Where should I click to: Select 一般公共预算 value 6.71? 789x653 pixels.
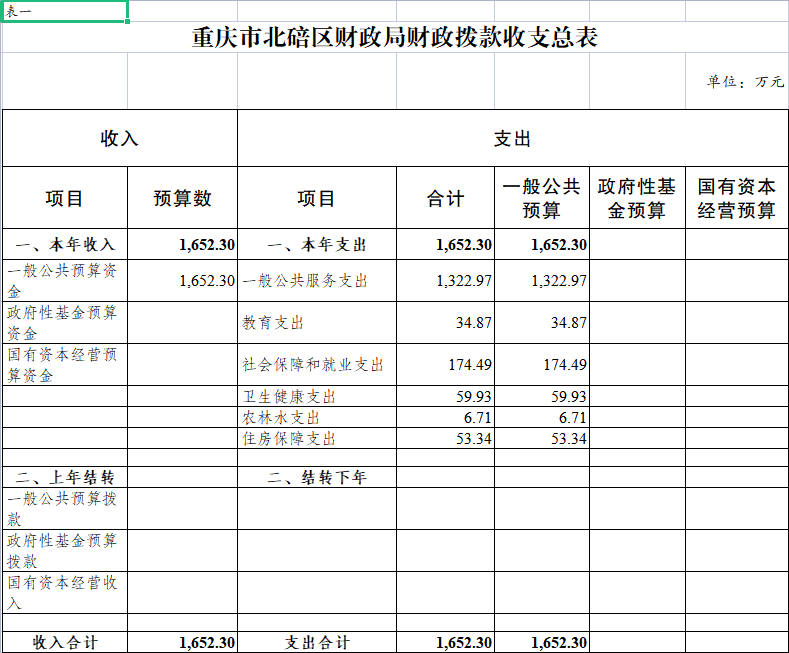point(542,418)
